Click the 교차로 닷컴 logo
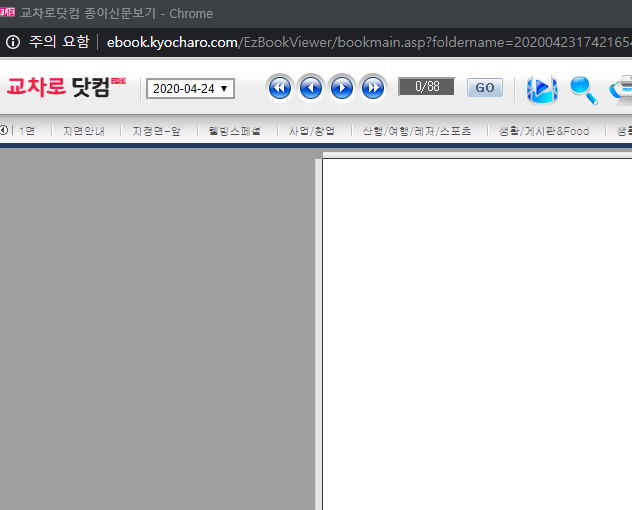The image size is (632, 510). click(x=66, y=87)
